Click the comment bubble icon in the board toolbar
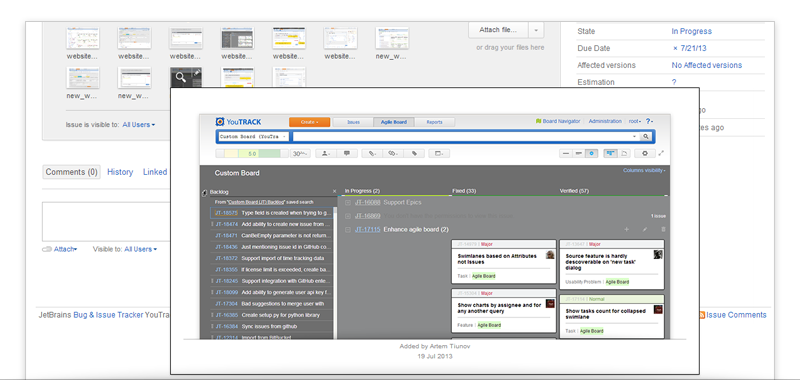 pos(347,153)
